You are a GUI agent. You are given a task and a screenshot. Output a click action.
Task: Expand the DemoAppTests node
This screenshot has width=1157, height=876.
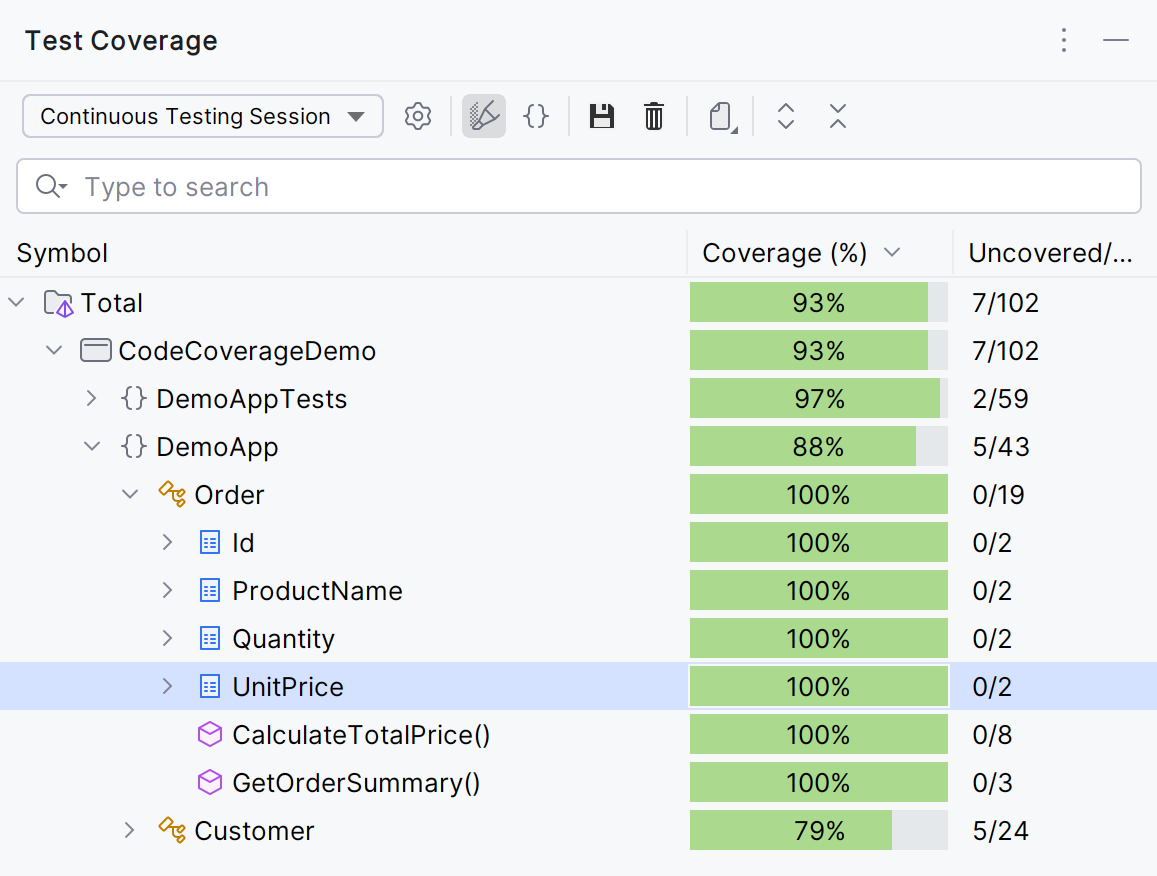[x=91, y=398]
